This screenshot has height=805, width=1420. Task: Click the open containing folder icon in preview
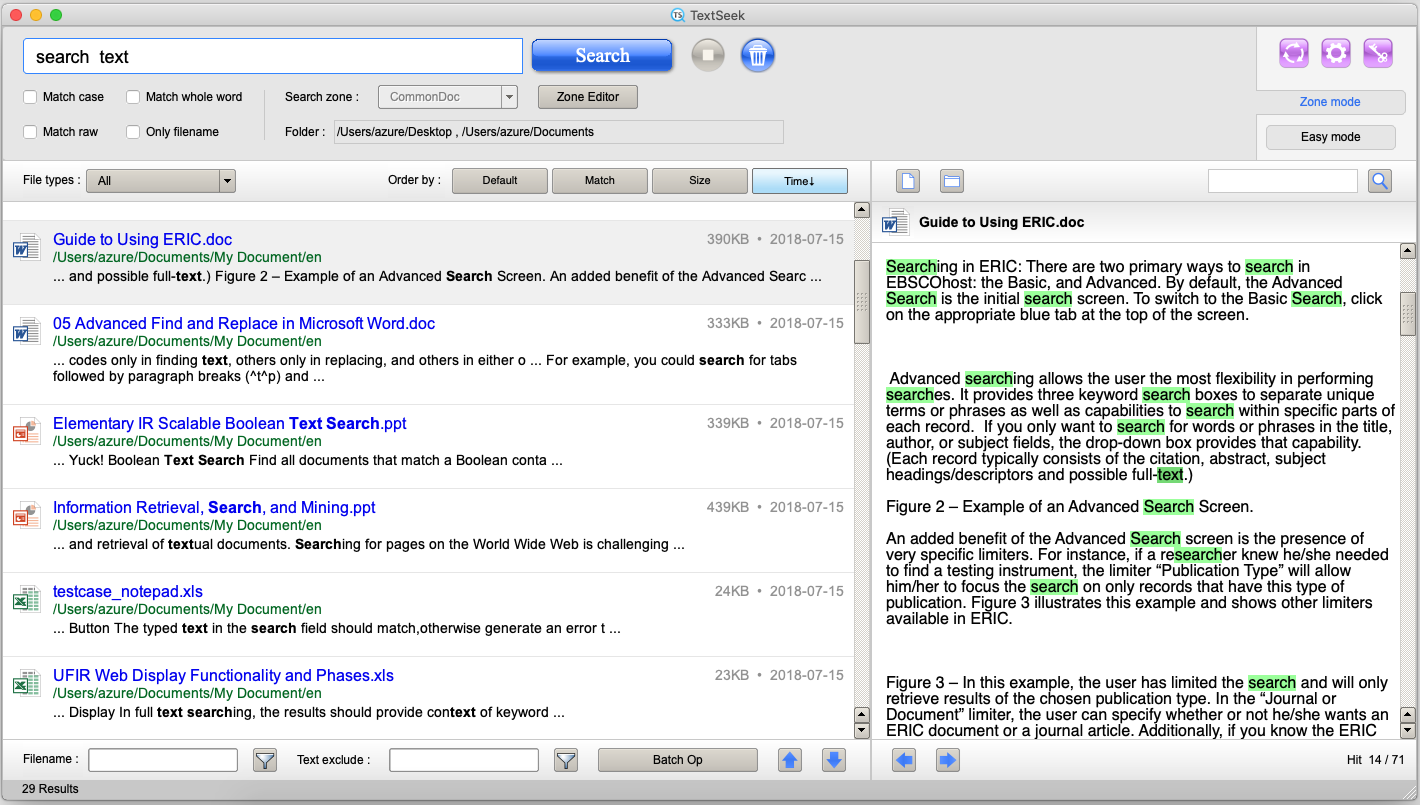pyautogui.click(x=951, y=181)
